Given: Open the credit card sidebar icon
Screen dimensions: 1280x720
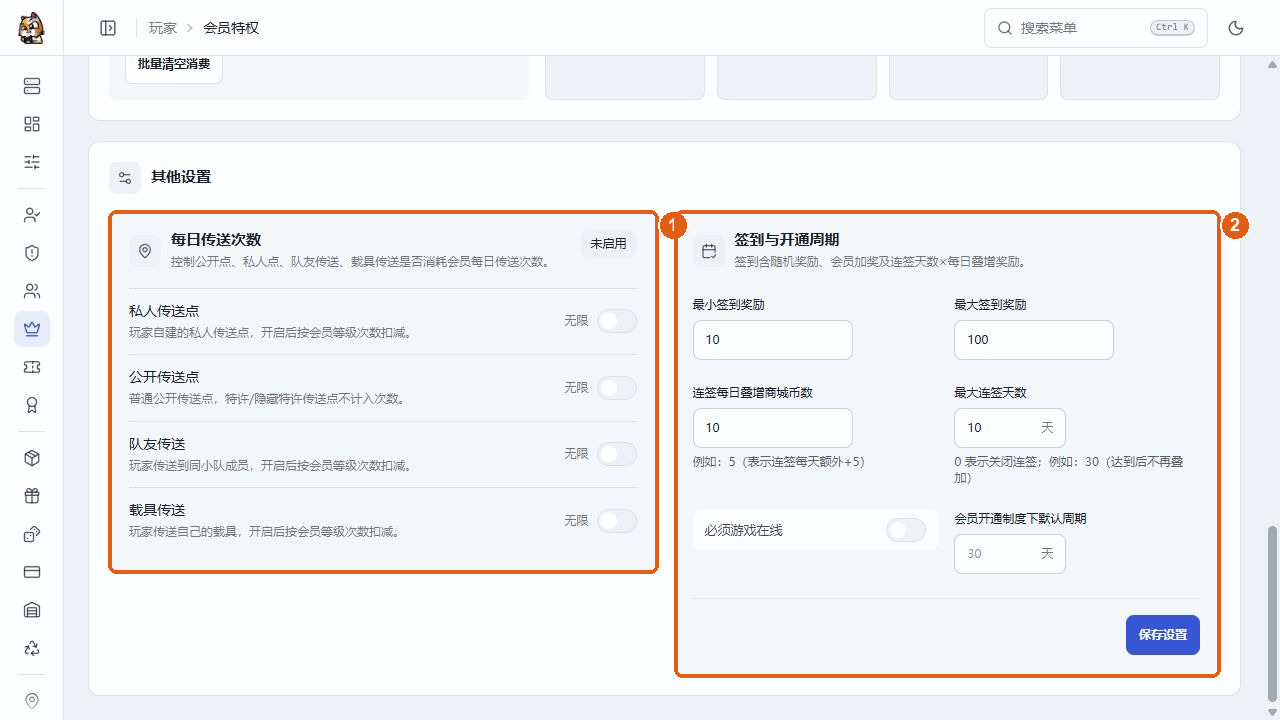Looking at the screenshot, I should tap(32, 572).
